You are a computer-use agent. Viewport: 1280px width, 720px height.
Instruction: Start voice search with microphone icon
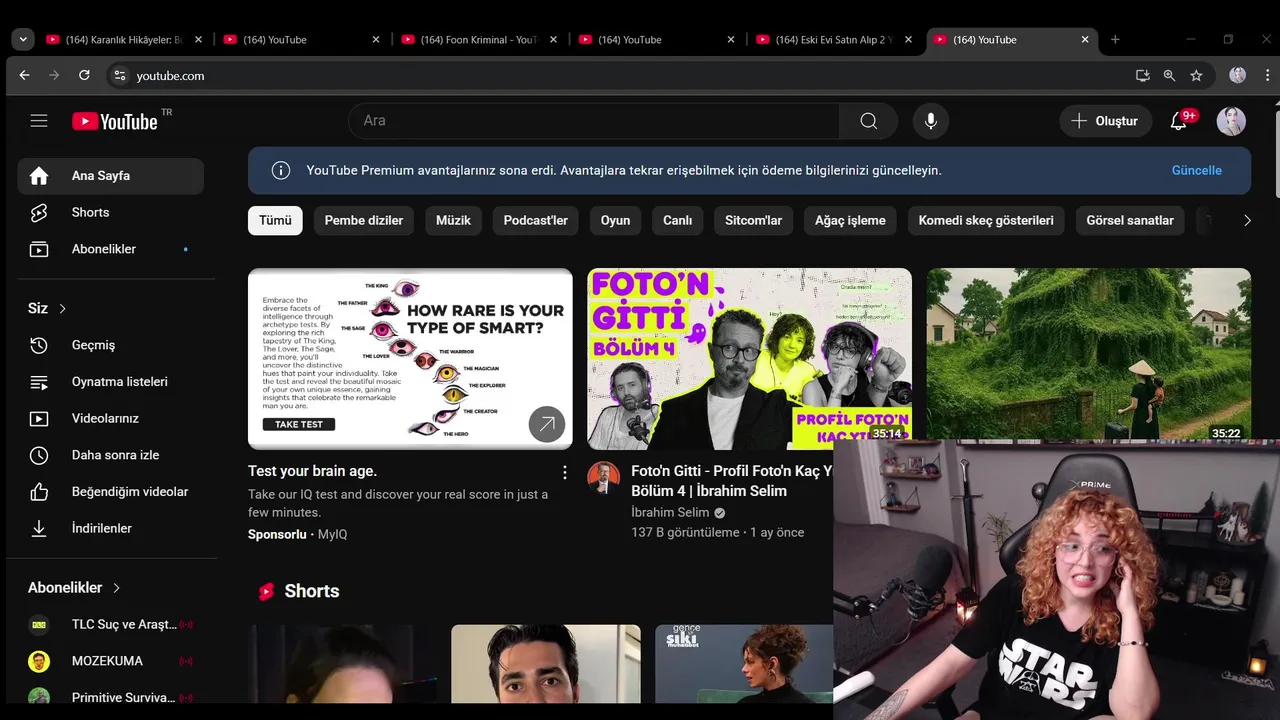pyautogui.click(x=931, y=121)
